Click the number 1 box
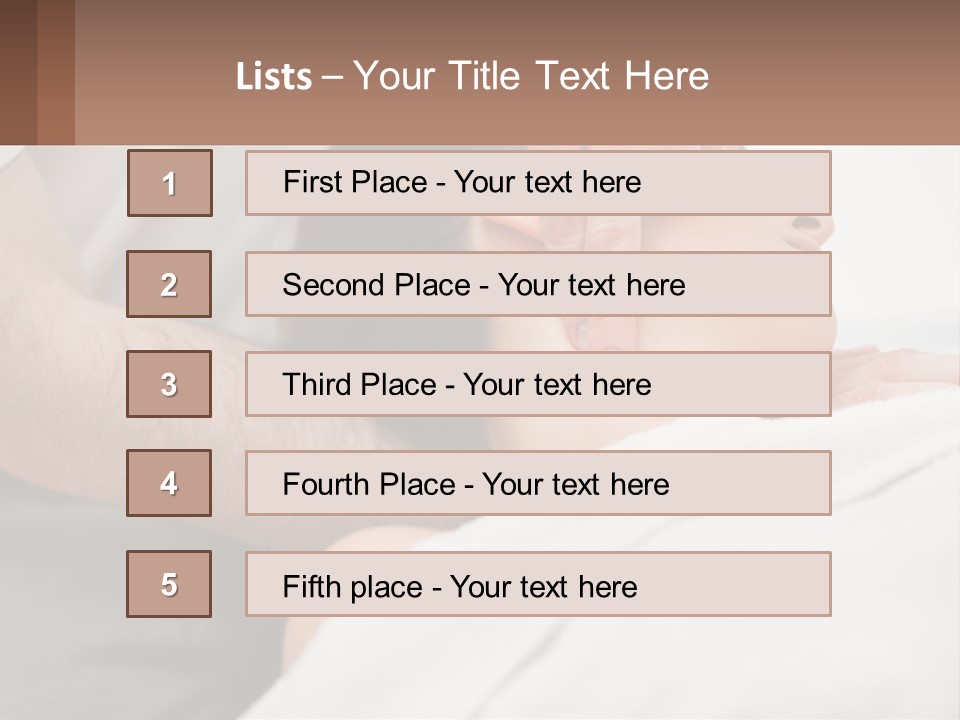960x720 pixels. click(x=170, y=183)
